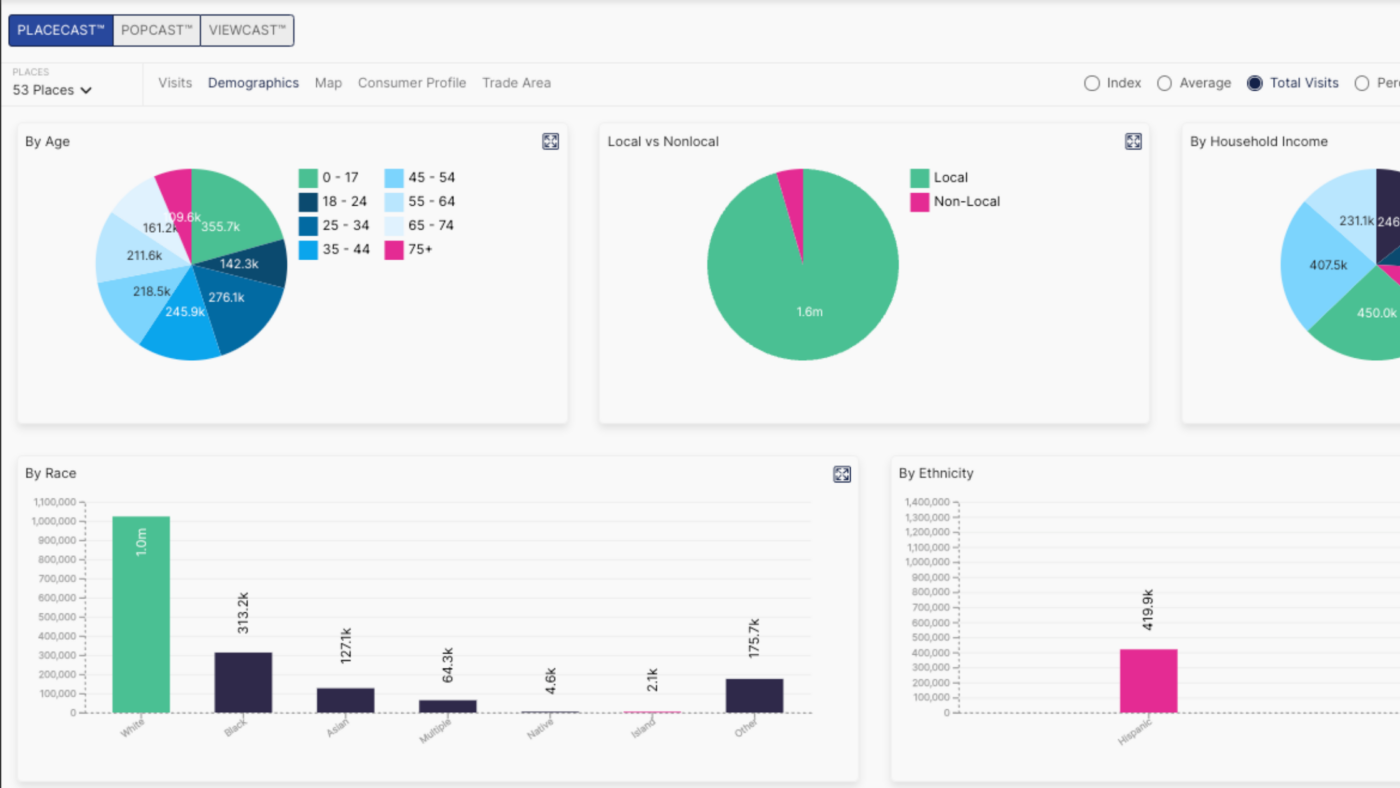Open the Trade Area tab
The width and height of the screenshot is (1400, 788).
click(516, 83)
